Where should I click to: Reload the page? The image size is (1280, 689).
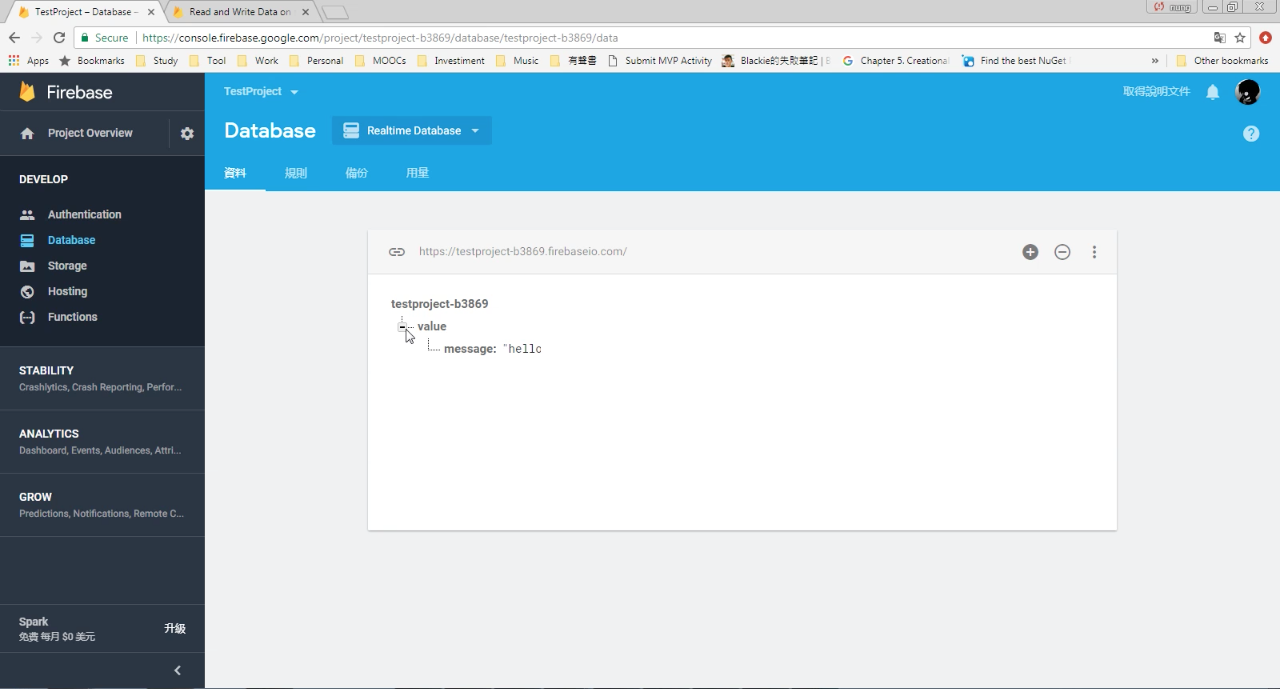coord(59,38)
